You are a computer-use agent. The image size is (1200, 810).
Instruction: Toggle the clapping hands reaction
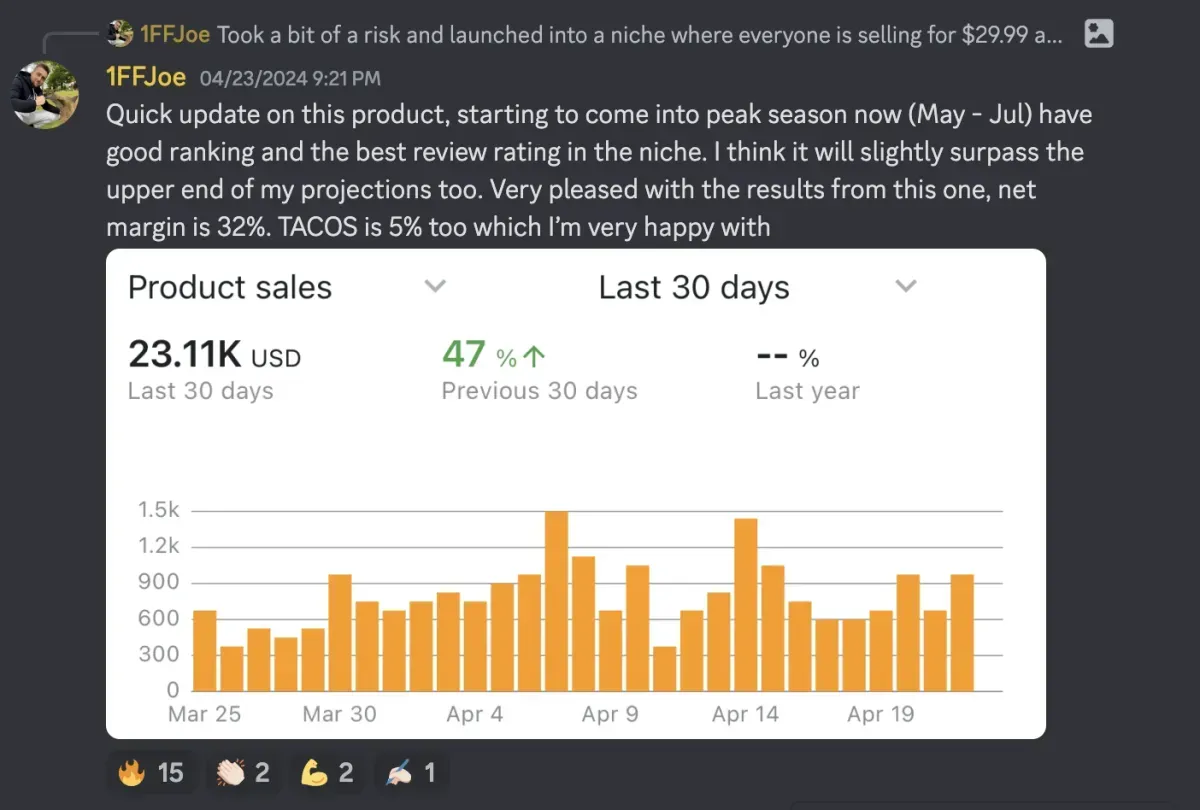[244, 773]
